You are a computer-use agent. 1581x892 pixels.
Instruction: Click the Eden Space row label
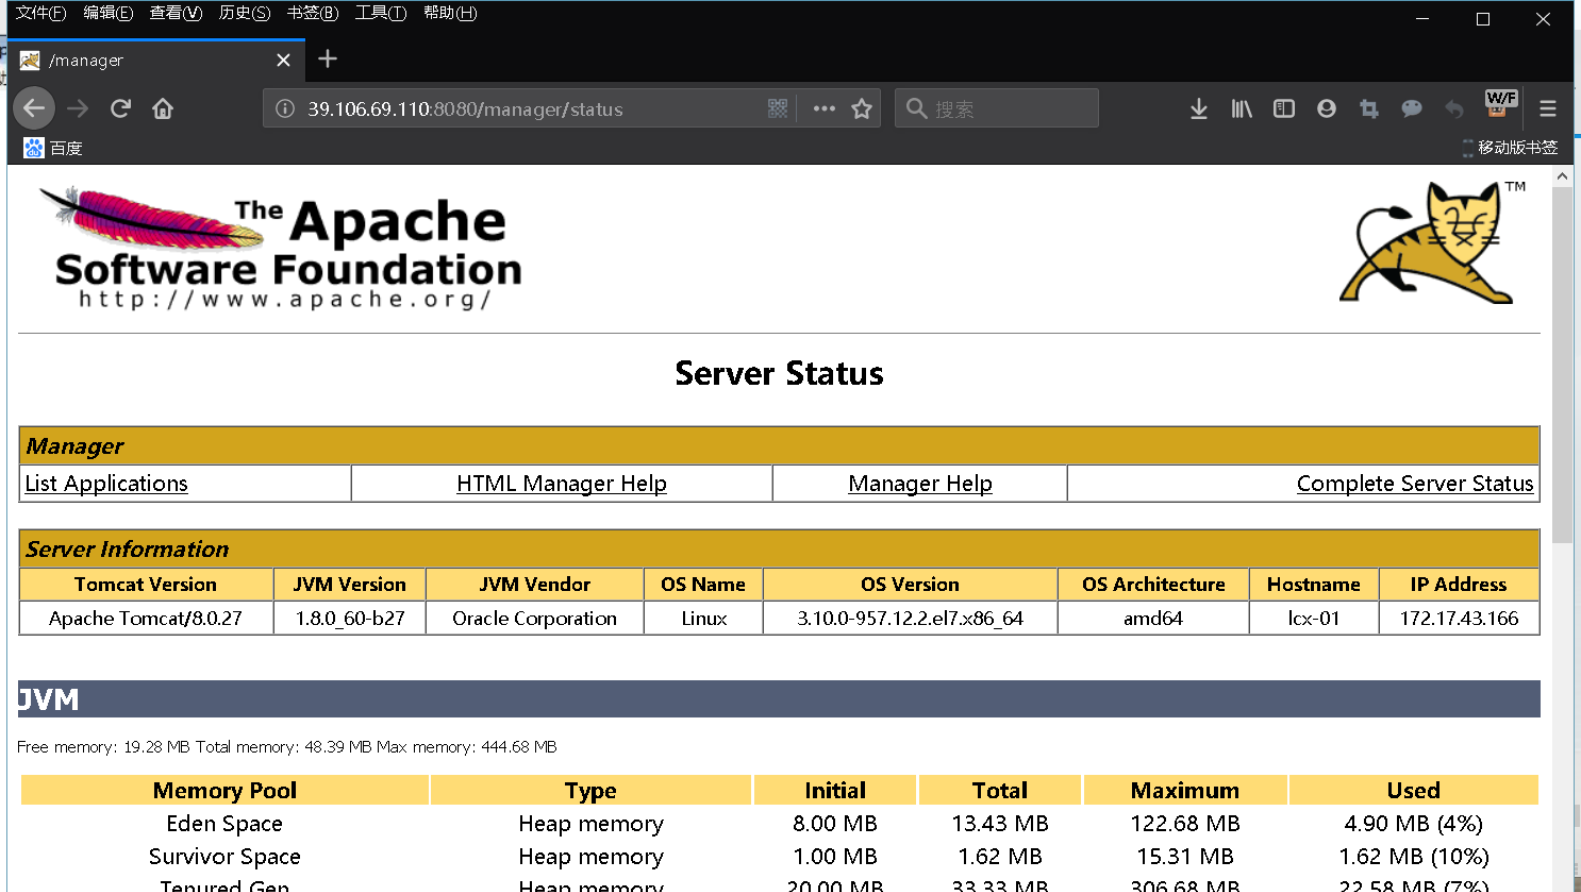[x=224, y=823]
